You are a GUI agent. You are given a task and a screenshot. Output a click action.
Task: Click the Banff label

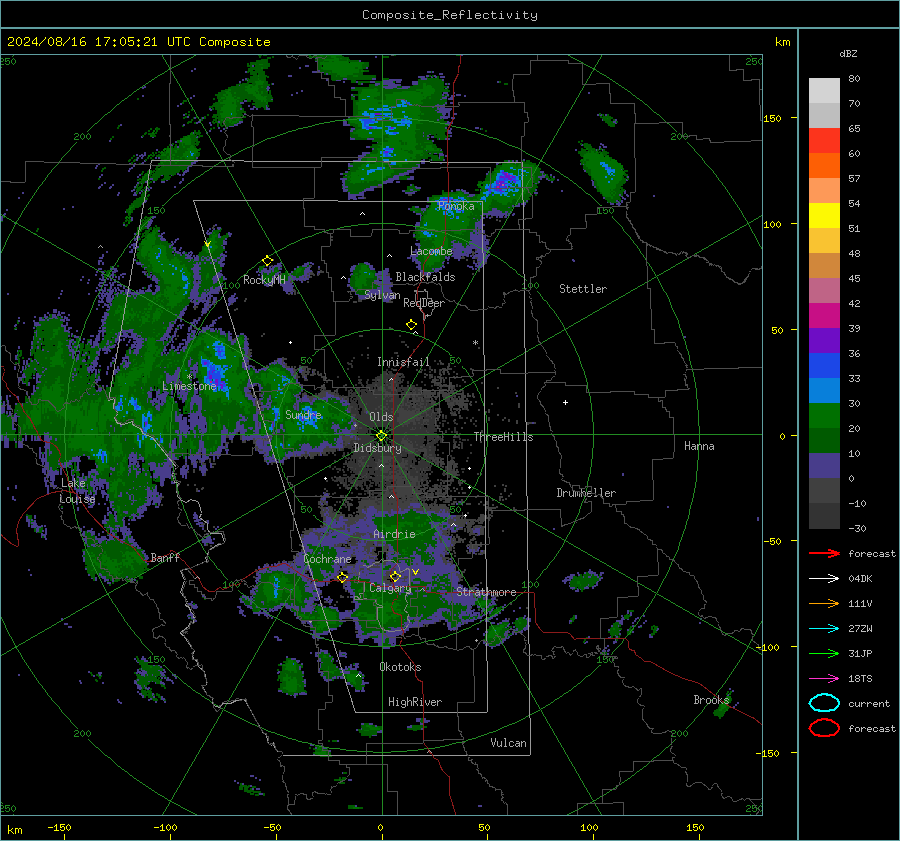[165, 557]
